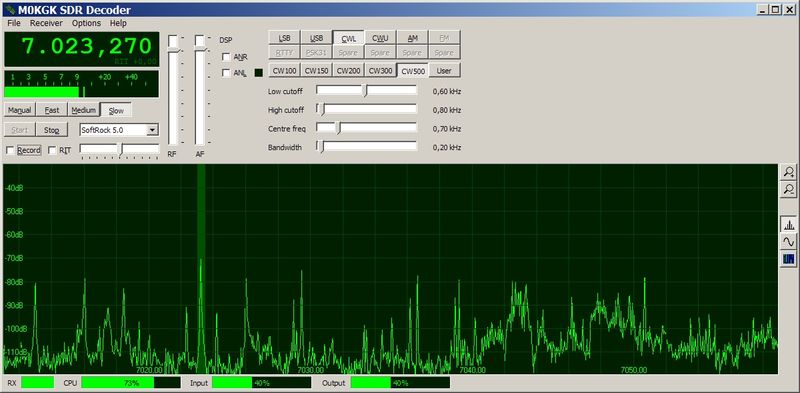The image size is (800, 393).
Task: Click the S-meter signal strength display
Action: click(x=82, y=84)
